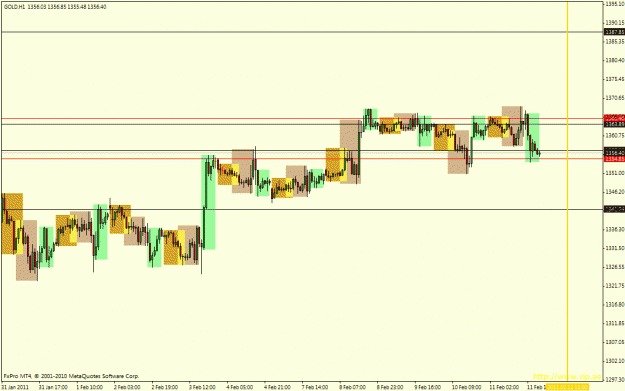Click the 1311.85 price scale value

pos(615,323)
